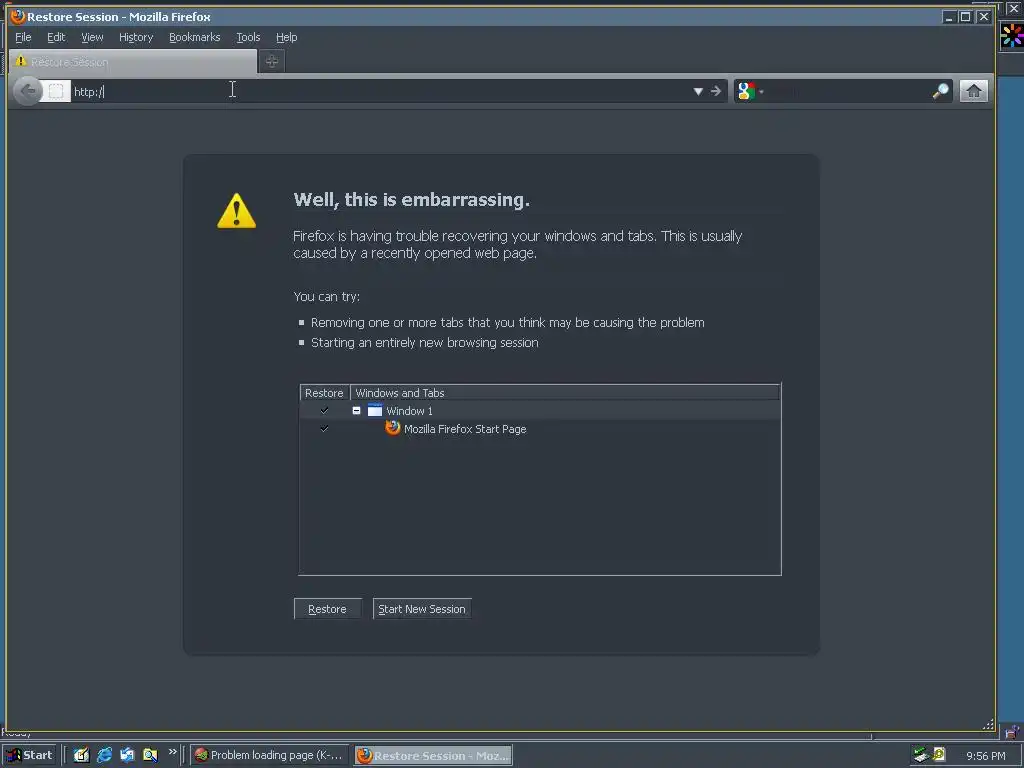This screenshot has width=1024, height=768.
Task: Click the Window 1 folder icon
Action: tap(375, 410)
